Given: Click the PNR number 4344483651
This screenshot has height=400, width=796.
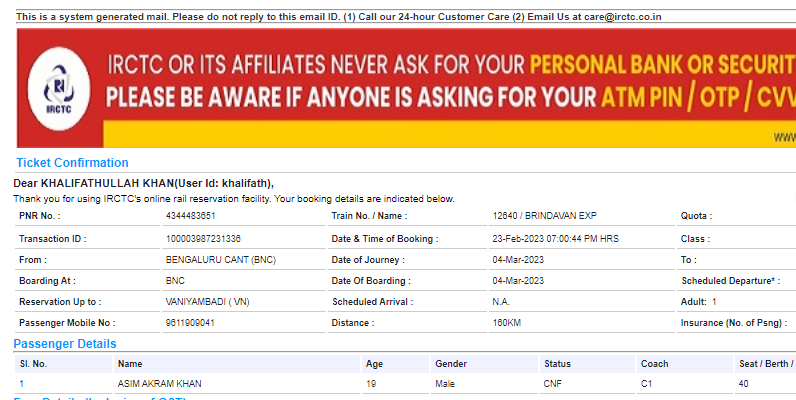Looking at the screenshot, I should click(x=190, y=216).
